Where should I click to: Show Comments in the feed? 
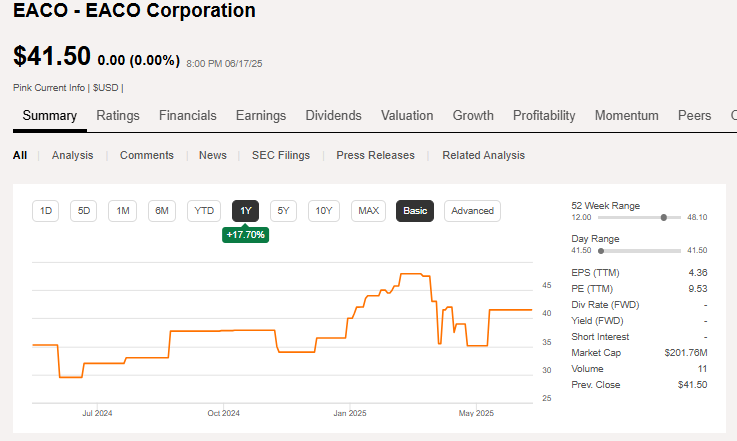(x=147, y=155)
